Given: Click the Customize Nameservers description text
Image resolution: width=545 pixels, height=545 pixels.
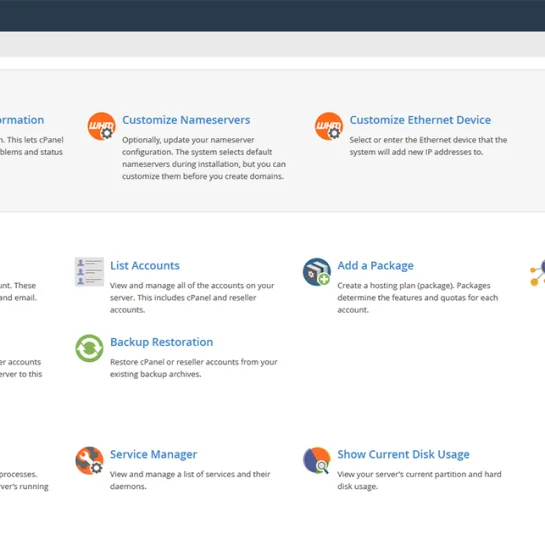Looking at the screenshot, I should click(204, 158).
